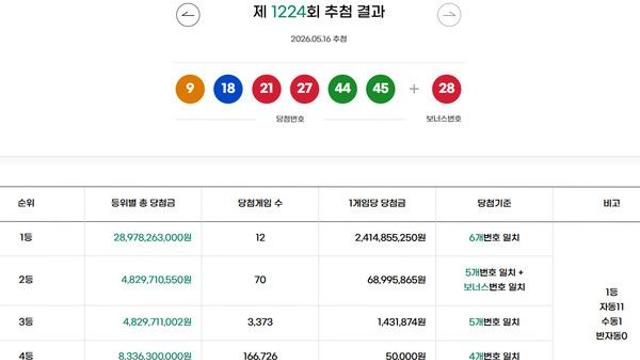Select the red ball numbered 21
This screenshot has height=360, width=640.
click(x=266, y=89)
